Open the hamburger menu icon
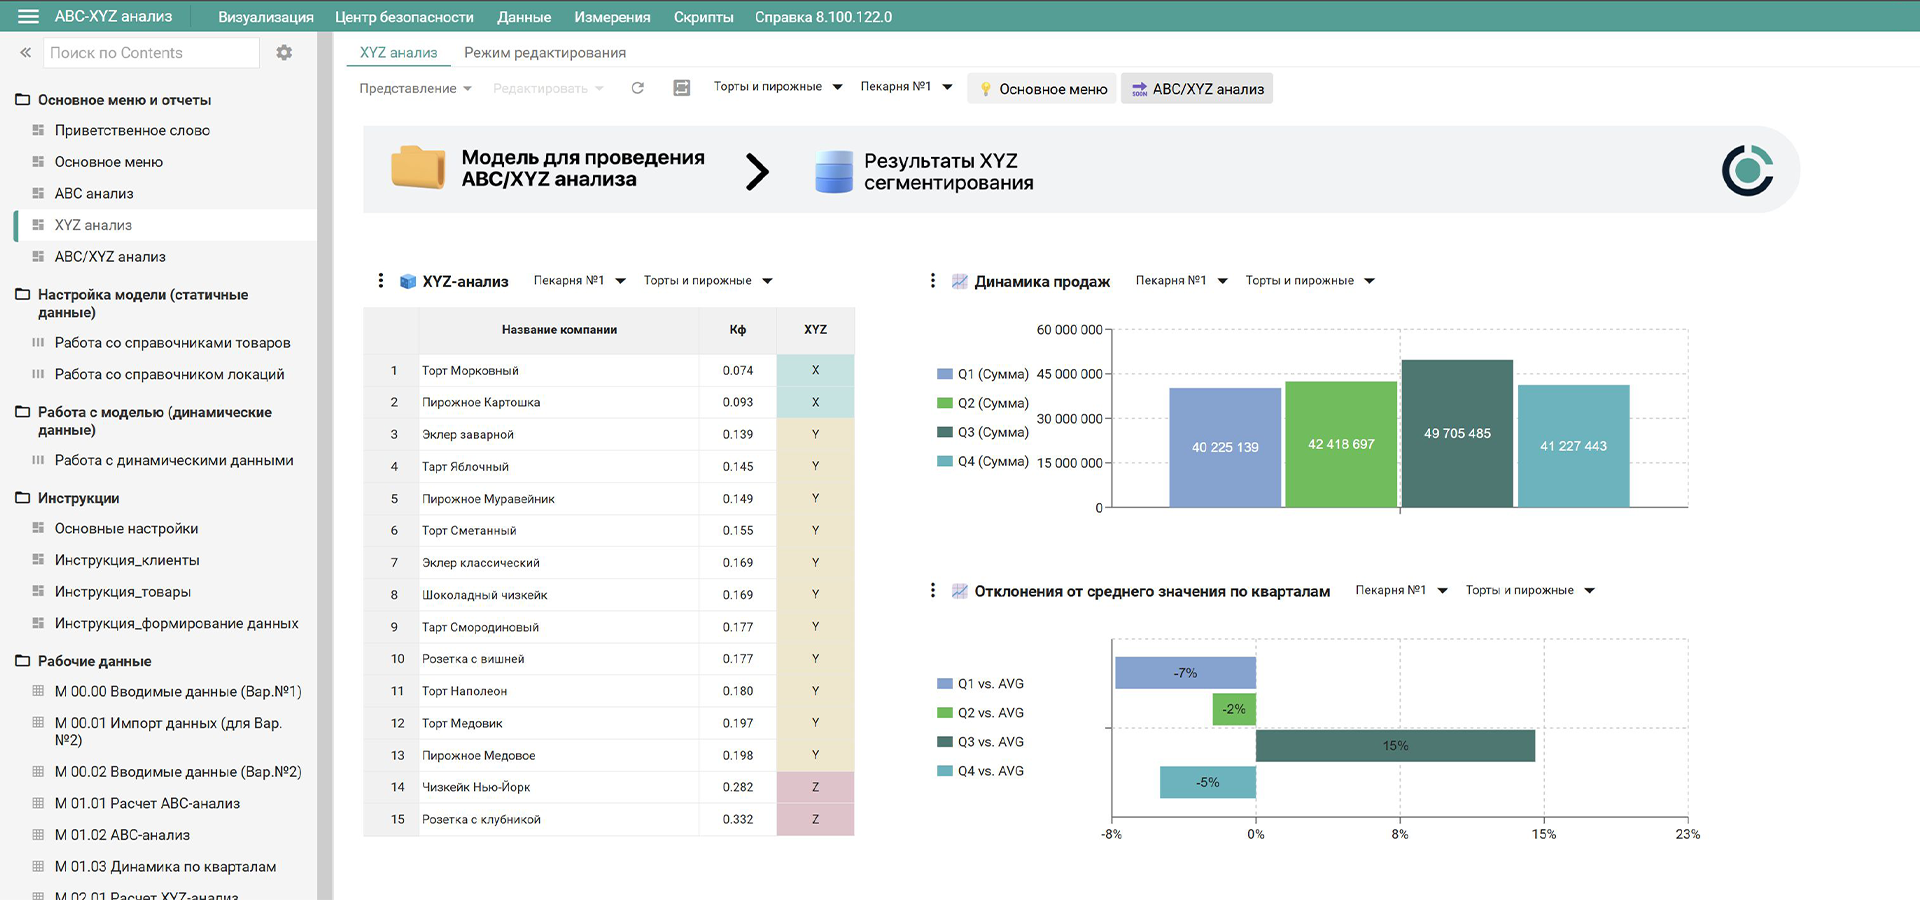 pyautogui.click(x=28, y=17)
